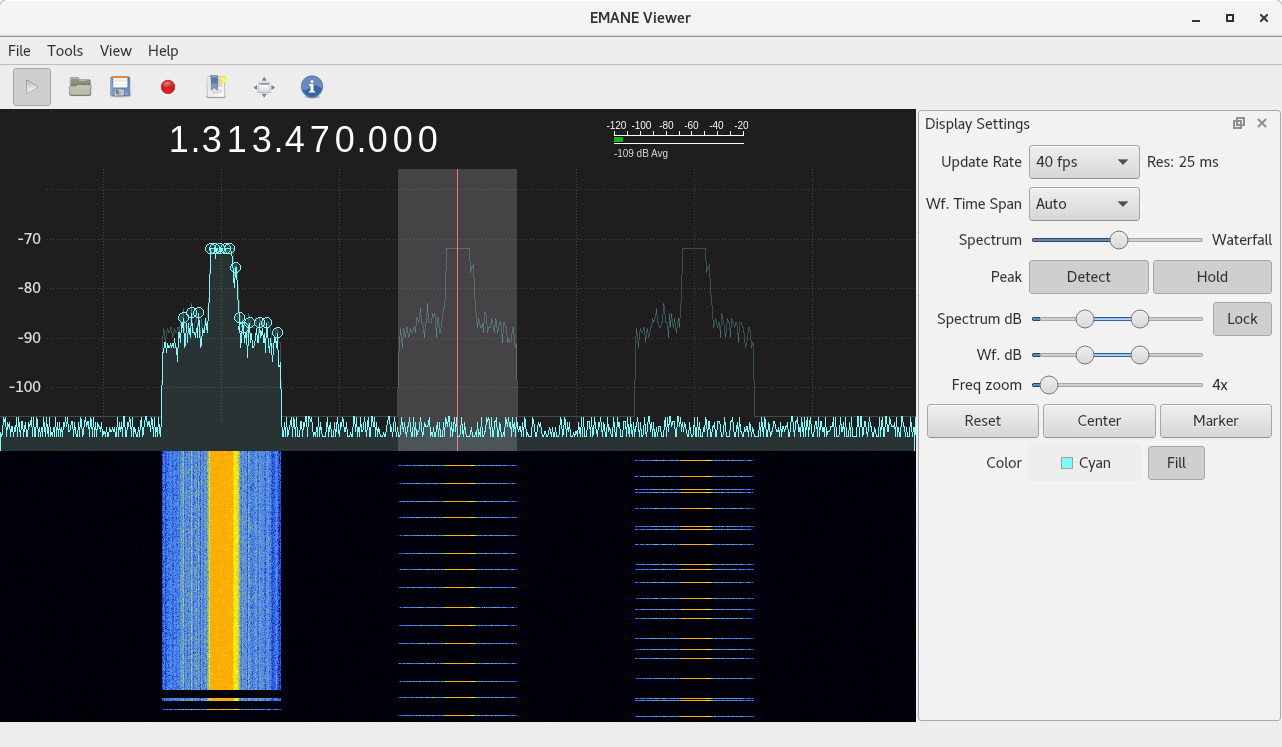This screenshot has width=1282, height=747.
Task: Start recording with the red record icon
Action: coord(168,87)
